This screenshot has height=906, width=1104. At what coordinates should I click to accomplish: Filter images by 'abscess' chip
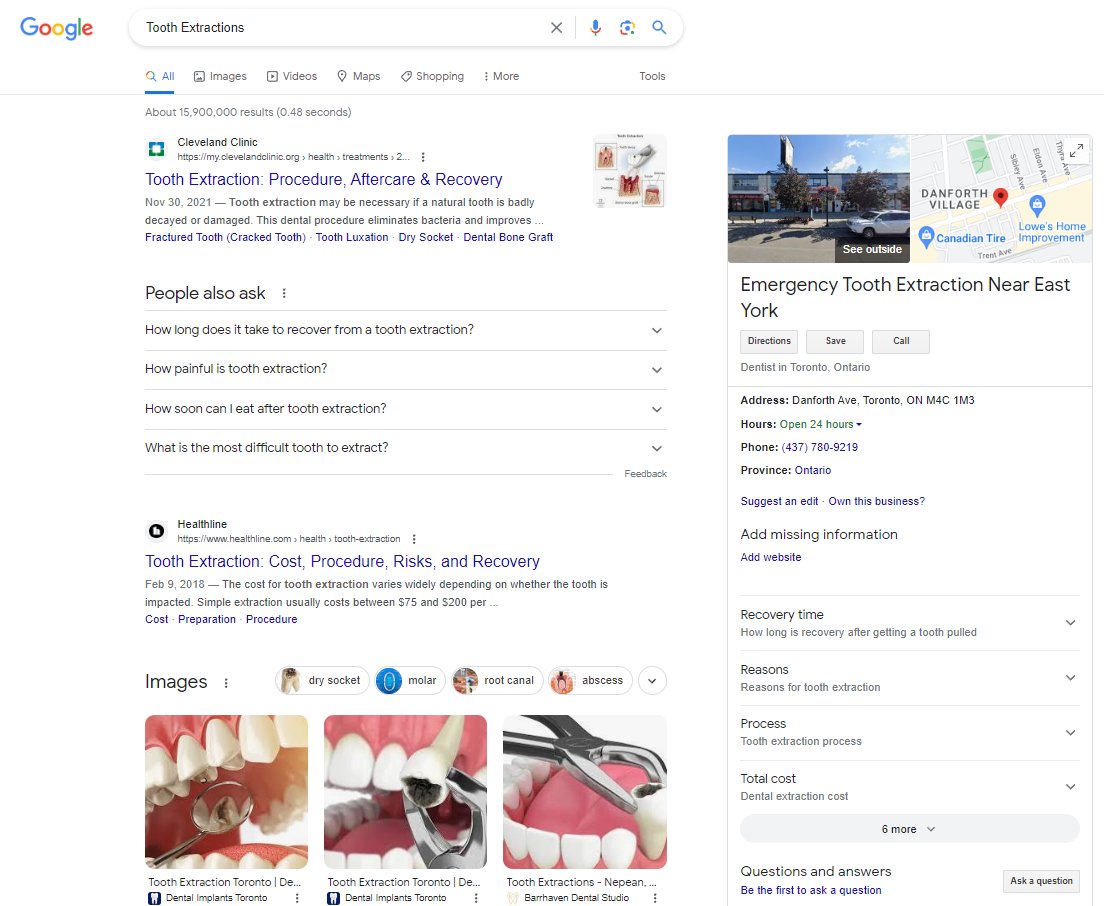pyautogui.click(x=590, y=681)
